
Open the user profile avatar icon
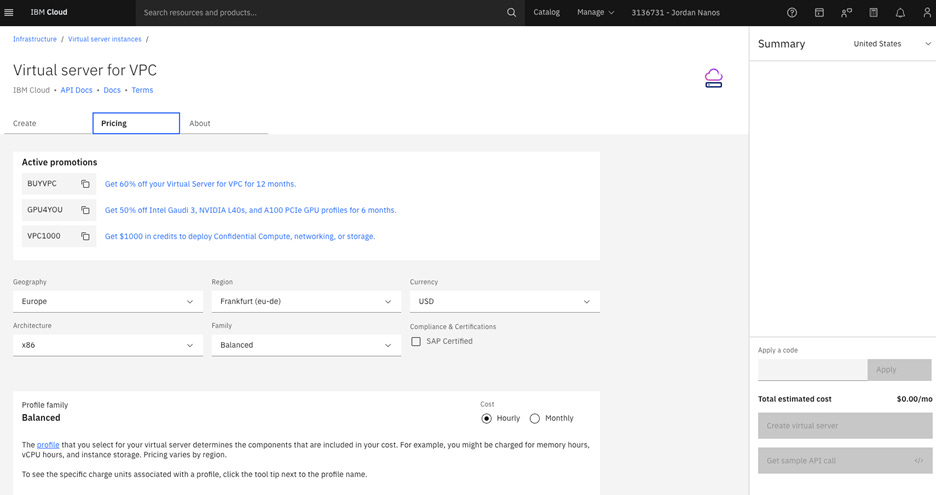pos(927,13)
